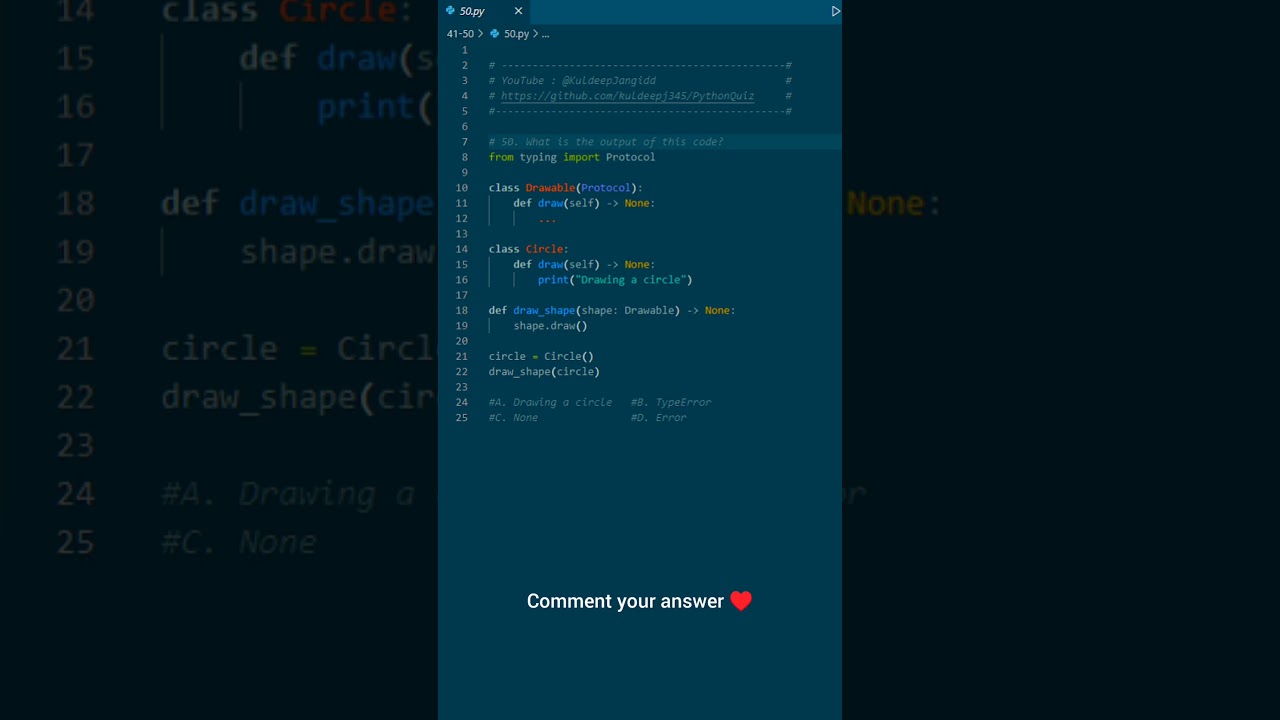Click the 'from' keyword on line 8

pos(501,157)
